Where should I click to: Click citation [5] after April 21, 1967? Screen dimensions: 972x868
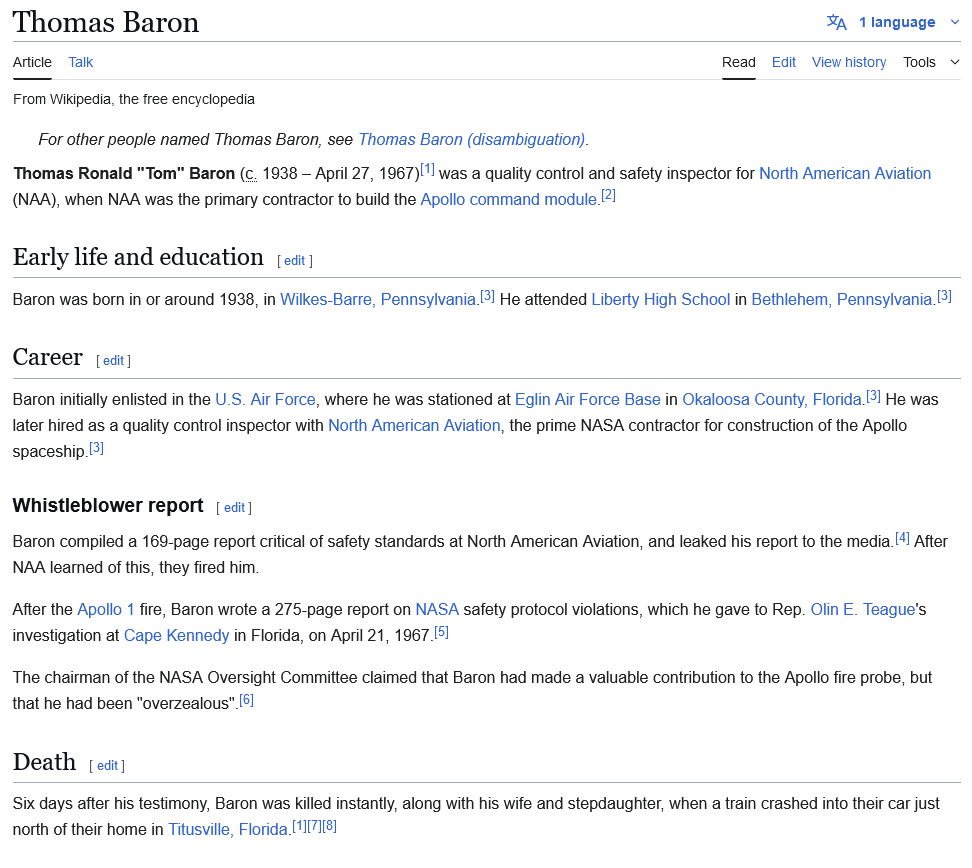pyautogui.click(x=441, y=632)
